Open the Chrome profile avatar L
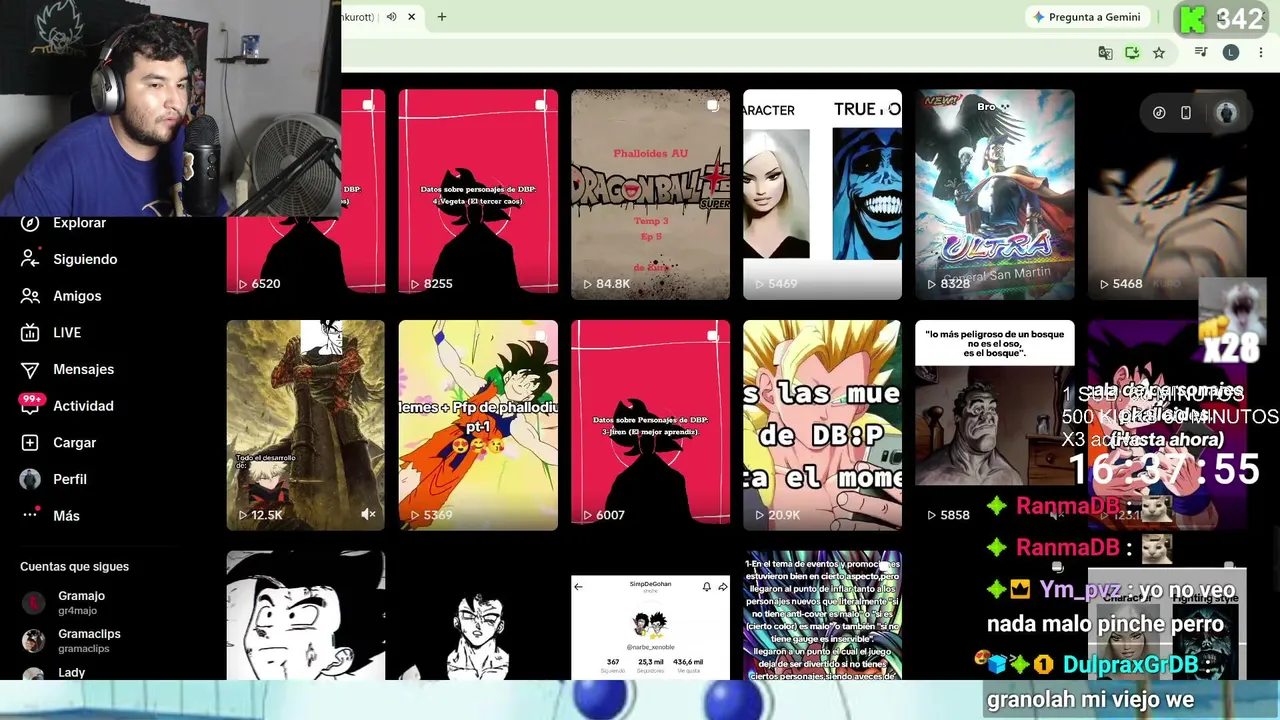Viewport: 1280px width, 720px height. (1231, 53)
